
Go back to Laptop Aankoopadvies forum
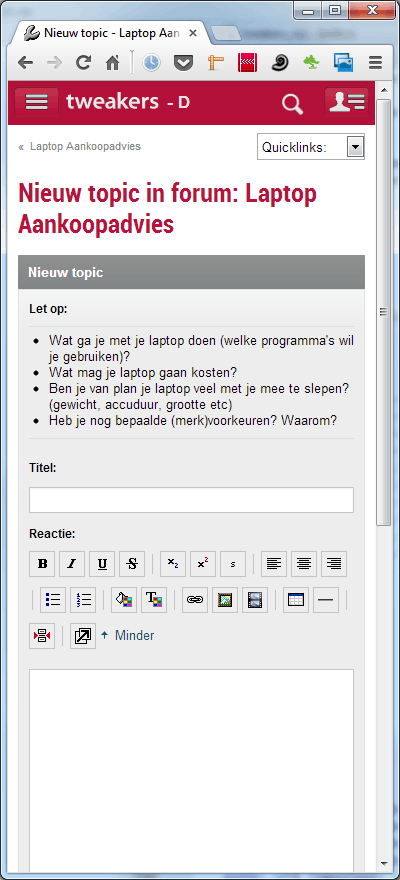(x=85, y=146)
